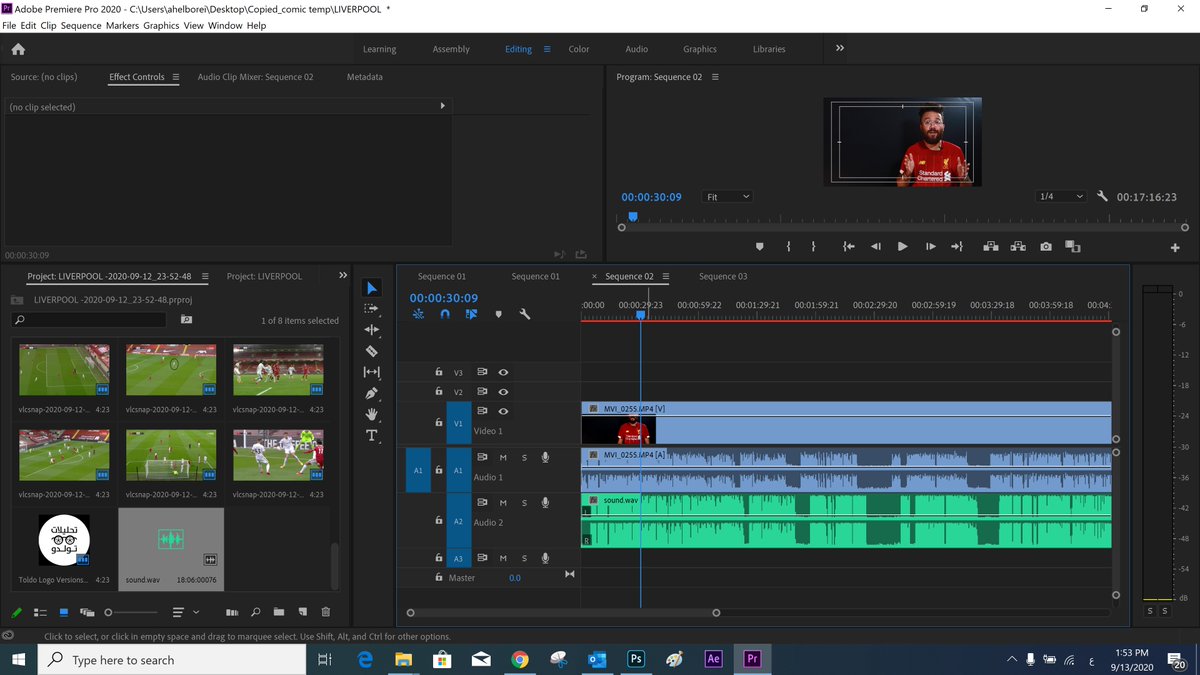The width and height of the screenshot is (1200, 675).
Task: Click timeline timecode 00:00:30:09
Action: (443, 298)
